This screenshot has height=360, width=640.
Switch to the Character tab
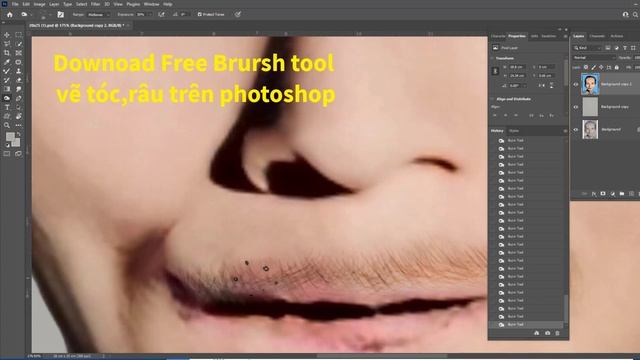pos(498,36)
